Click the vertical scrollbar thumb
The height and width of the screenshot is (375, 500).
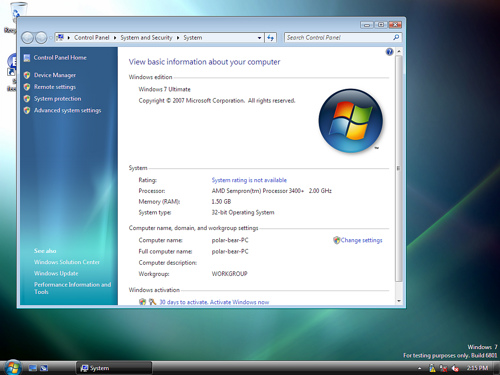tap(399, 168)
